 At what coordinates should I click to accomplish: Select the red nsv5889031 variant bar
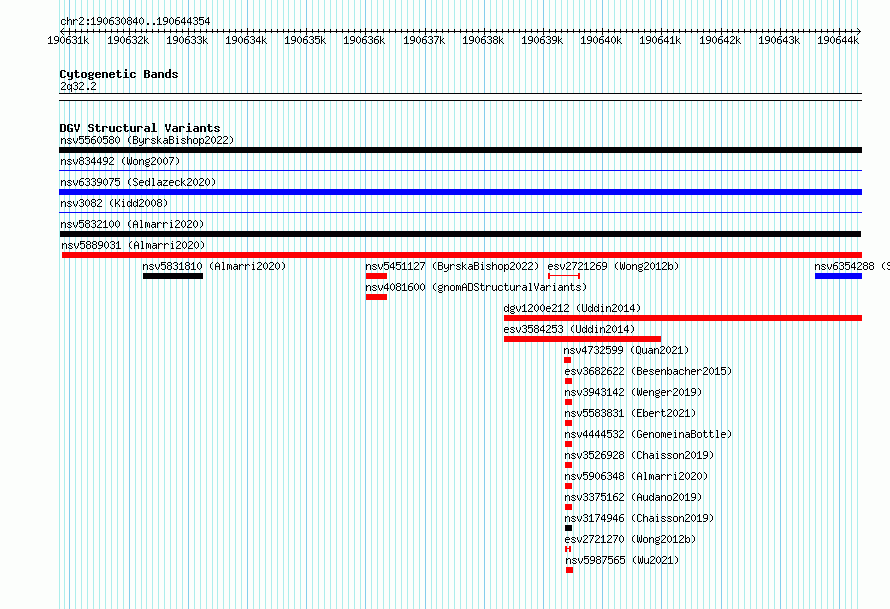coord(461,255)
